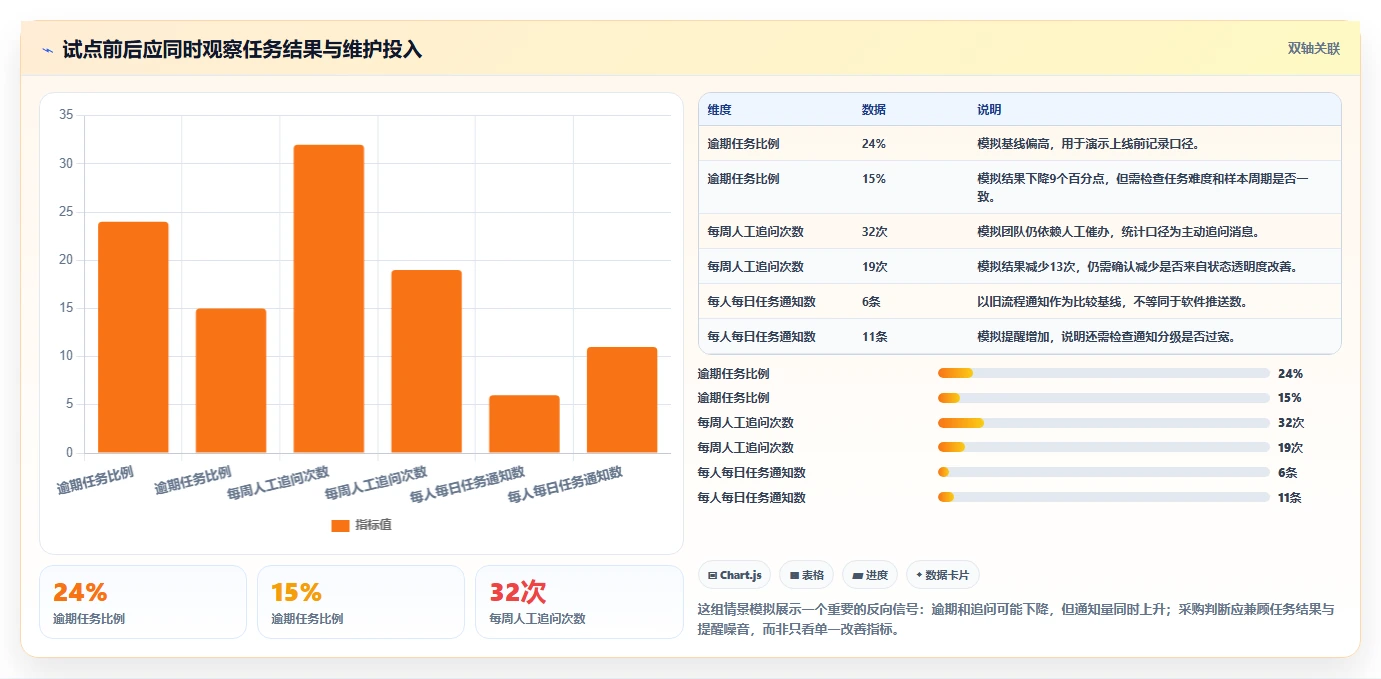Select the 表格 chip
The image size is (1381, 679).
(807, 575)
